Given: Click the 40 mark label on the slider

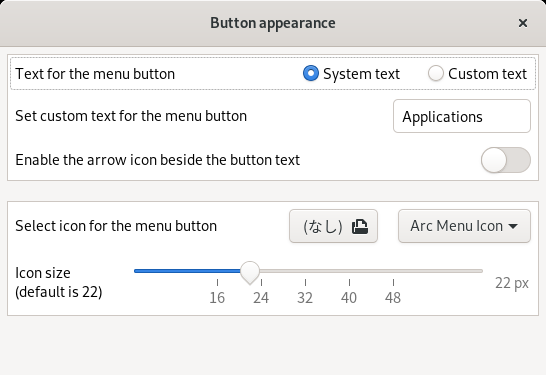Looking at the screenshot, I should [x=349, y=298].
